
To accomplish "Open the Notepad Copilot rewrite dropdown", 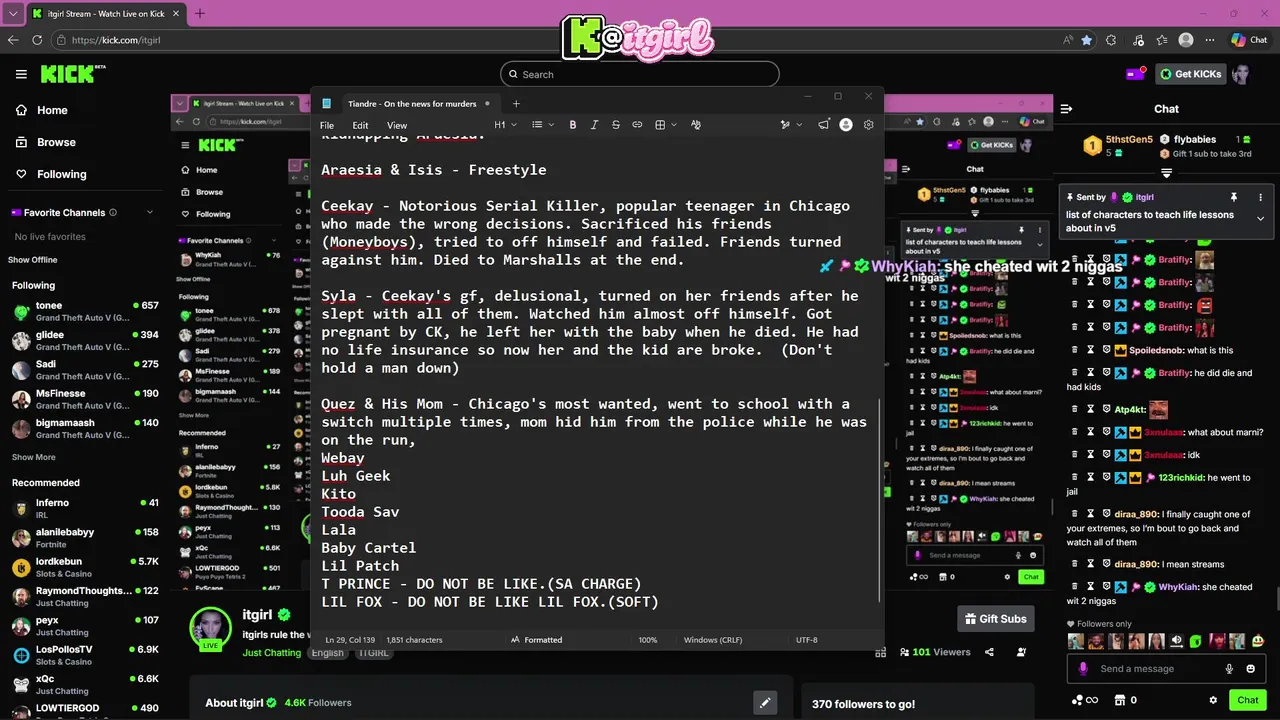I will (791, 125).
